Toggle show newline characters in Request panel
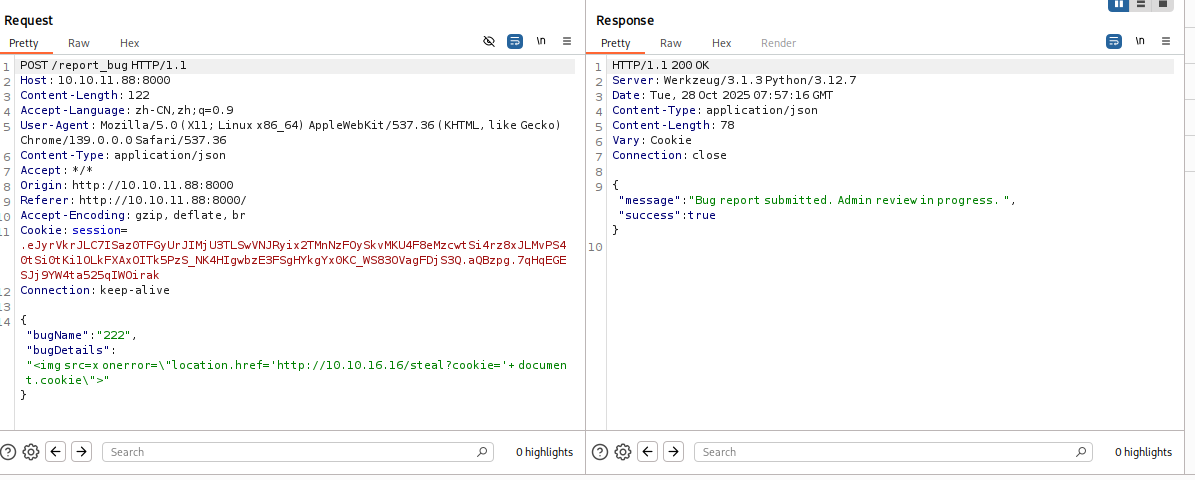 (x=541, y=41)
